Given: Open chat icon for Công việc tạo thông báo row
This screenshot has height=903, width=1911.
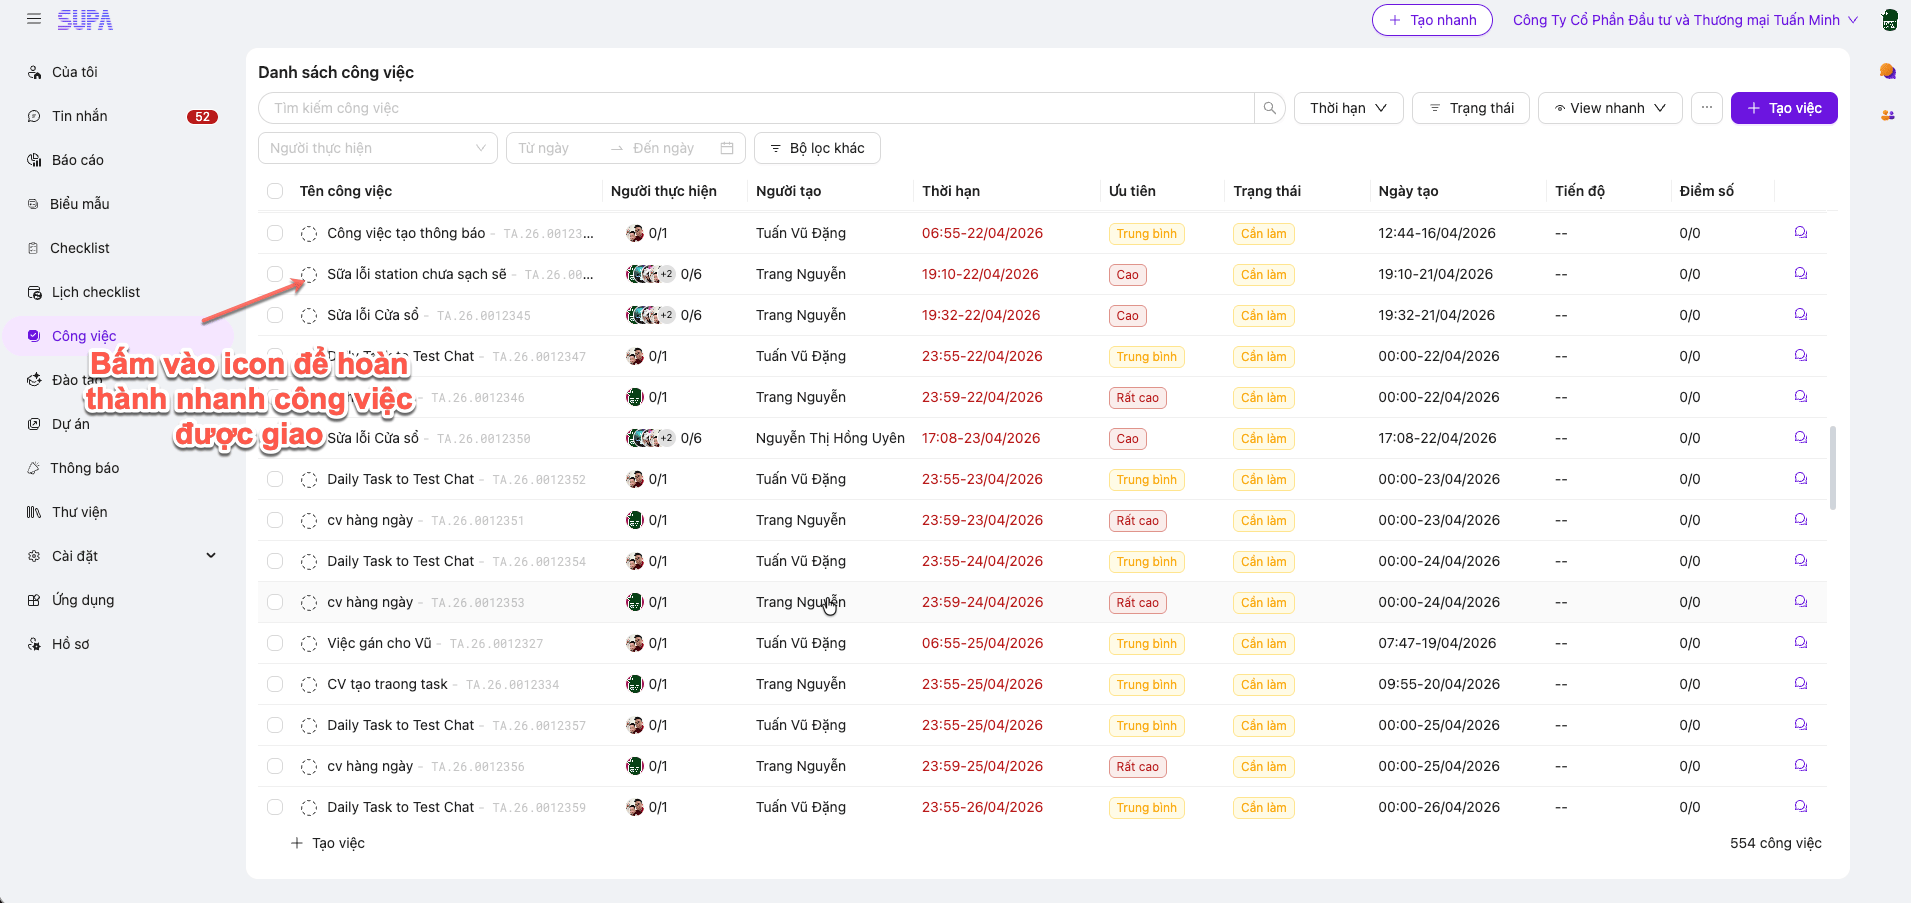Looking at the screenshot, I should (x=1801, y=233).
